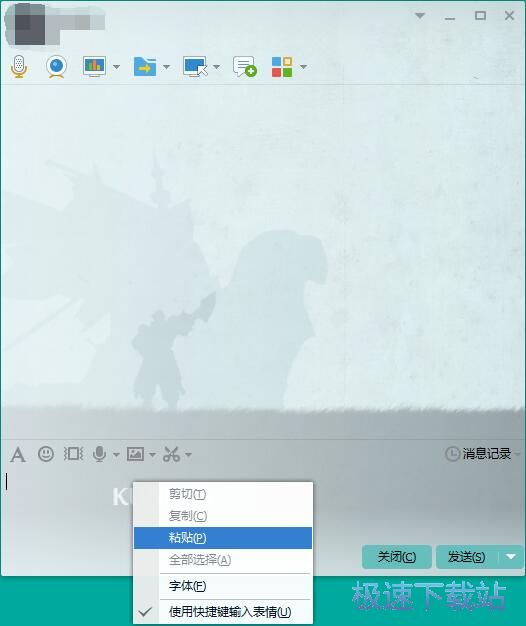Viewport: 526px width, 626px height.
Task: Choose 全部选择(A) in context menu
Action: coord(223,560)
